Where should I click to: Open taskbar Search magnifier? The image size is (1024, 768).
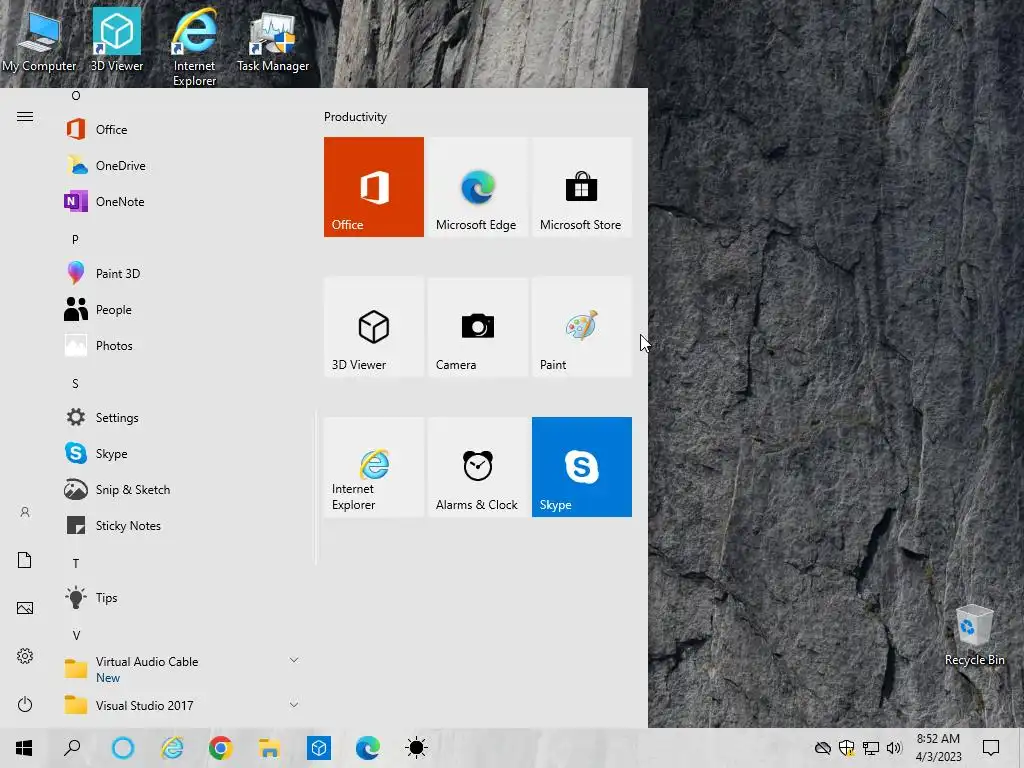[72, 748]
